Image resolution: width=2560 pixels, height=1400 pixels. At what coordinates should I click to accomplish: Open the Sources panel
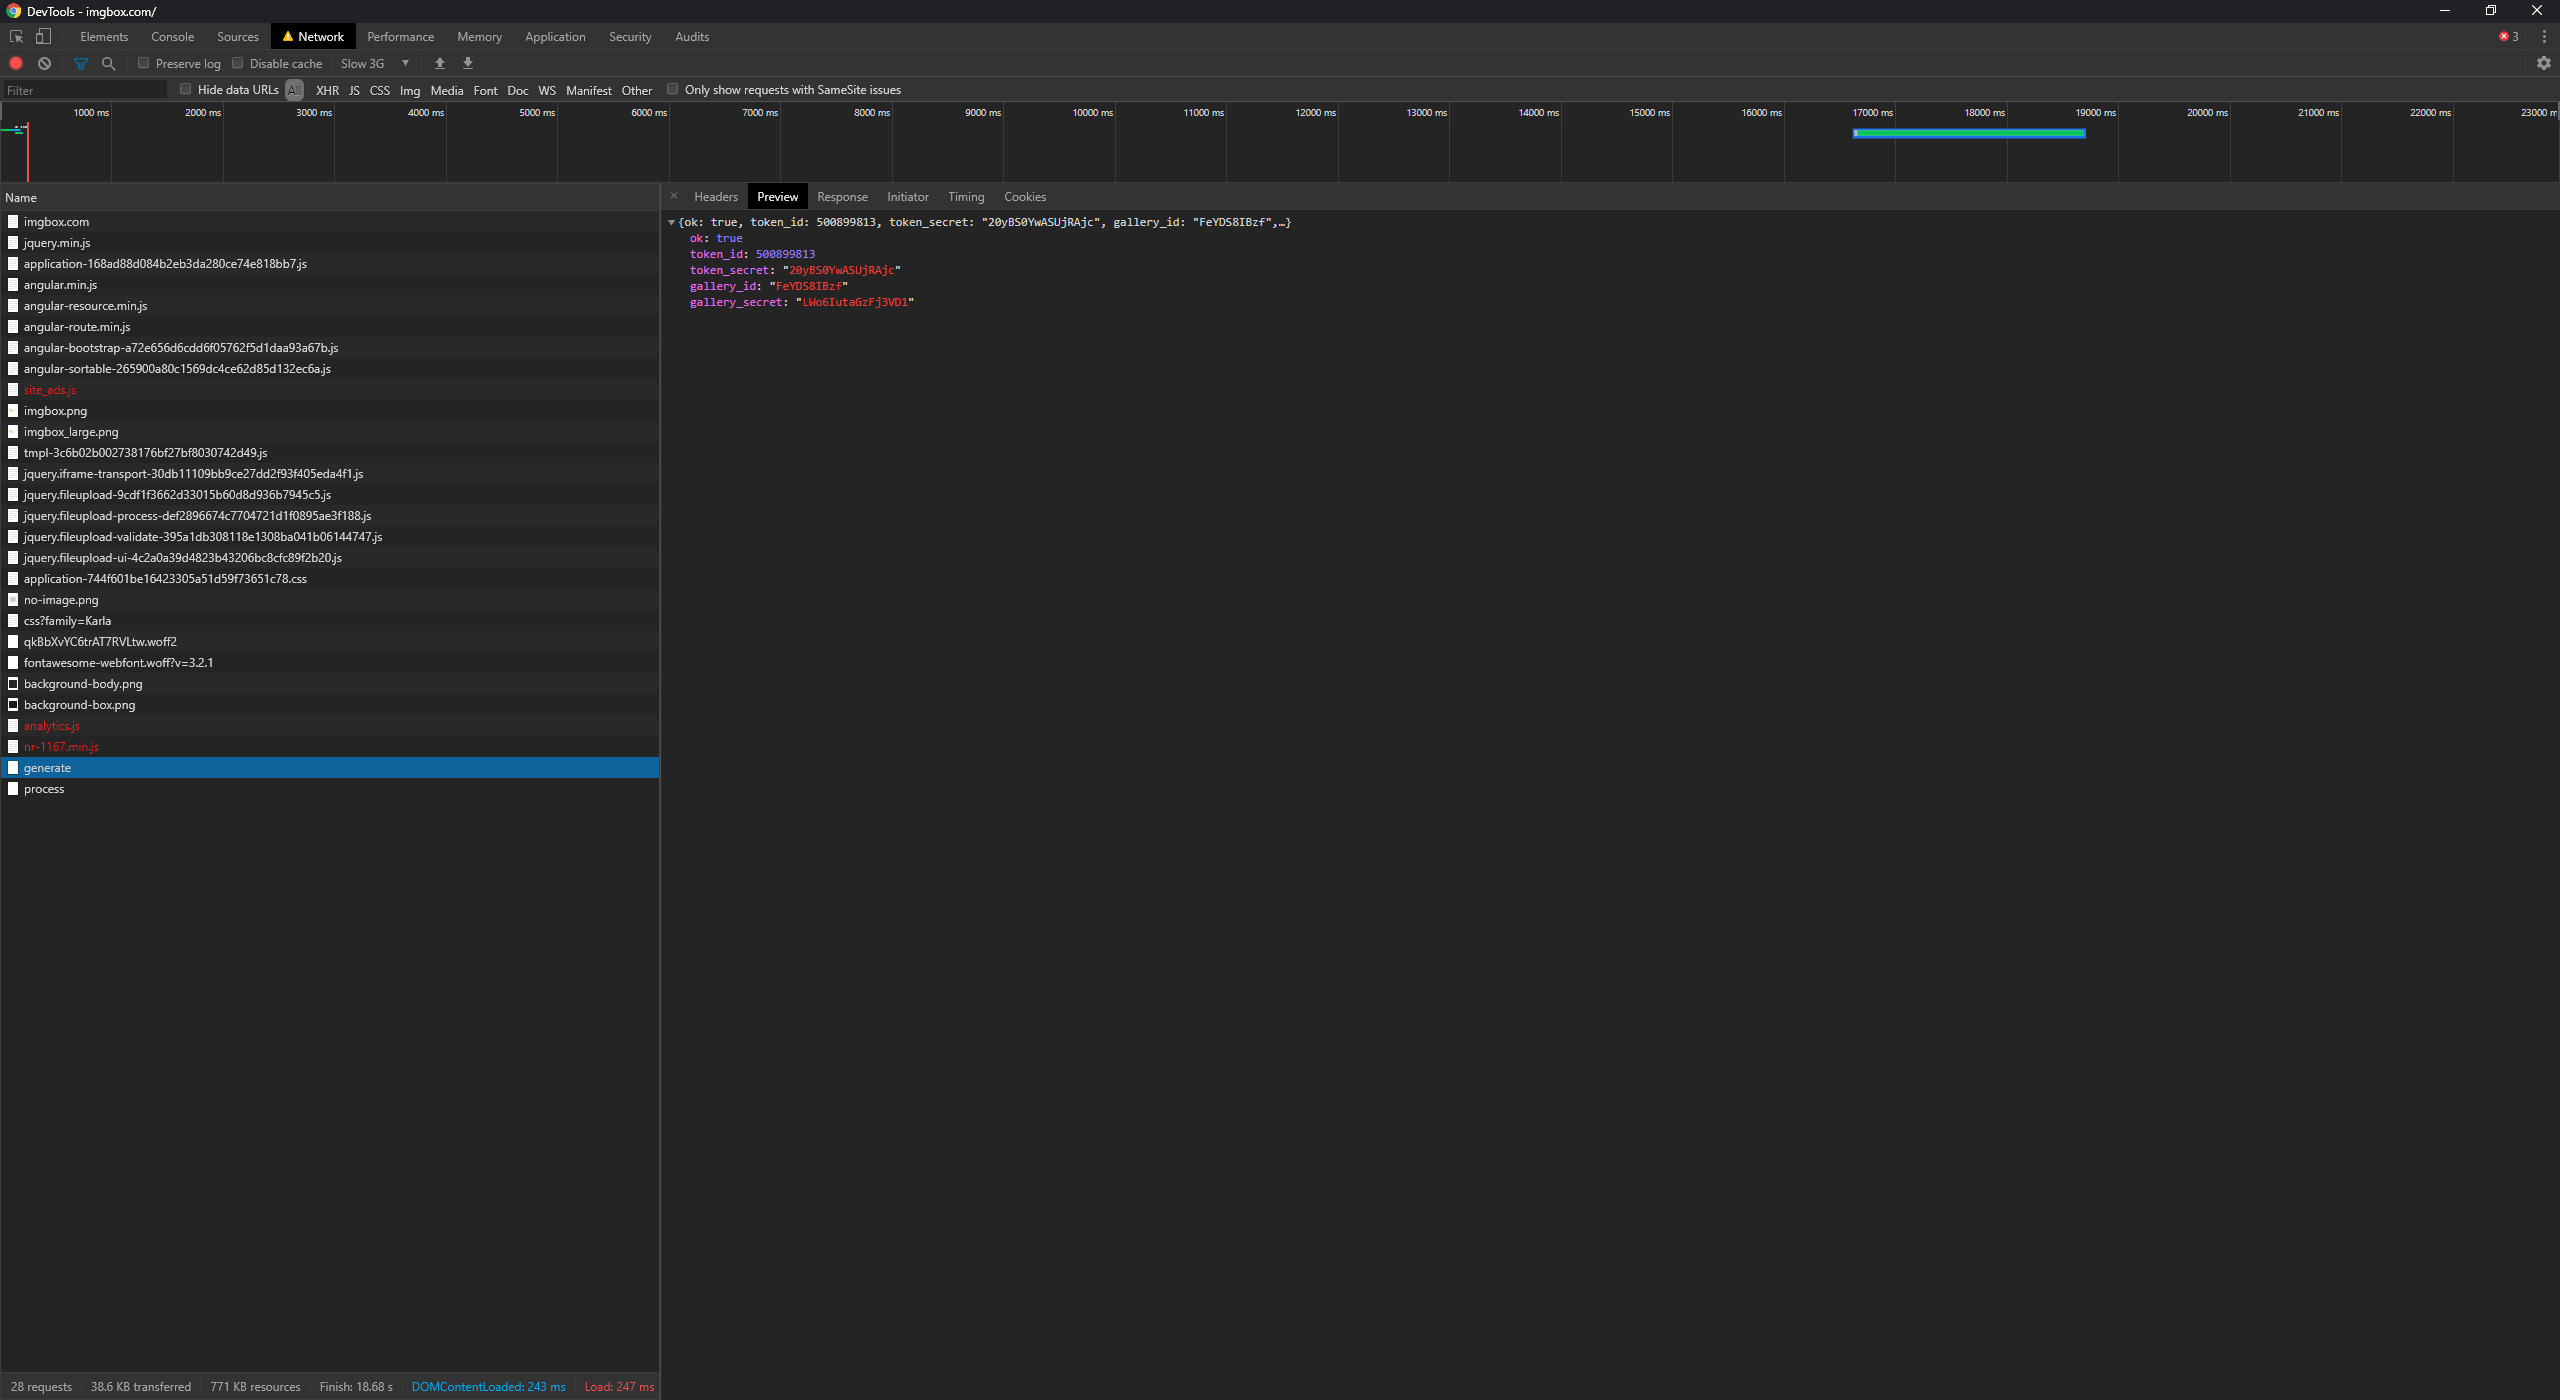[x=238, y=37]
